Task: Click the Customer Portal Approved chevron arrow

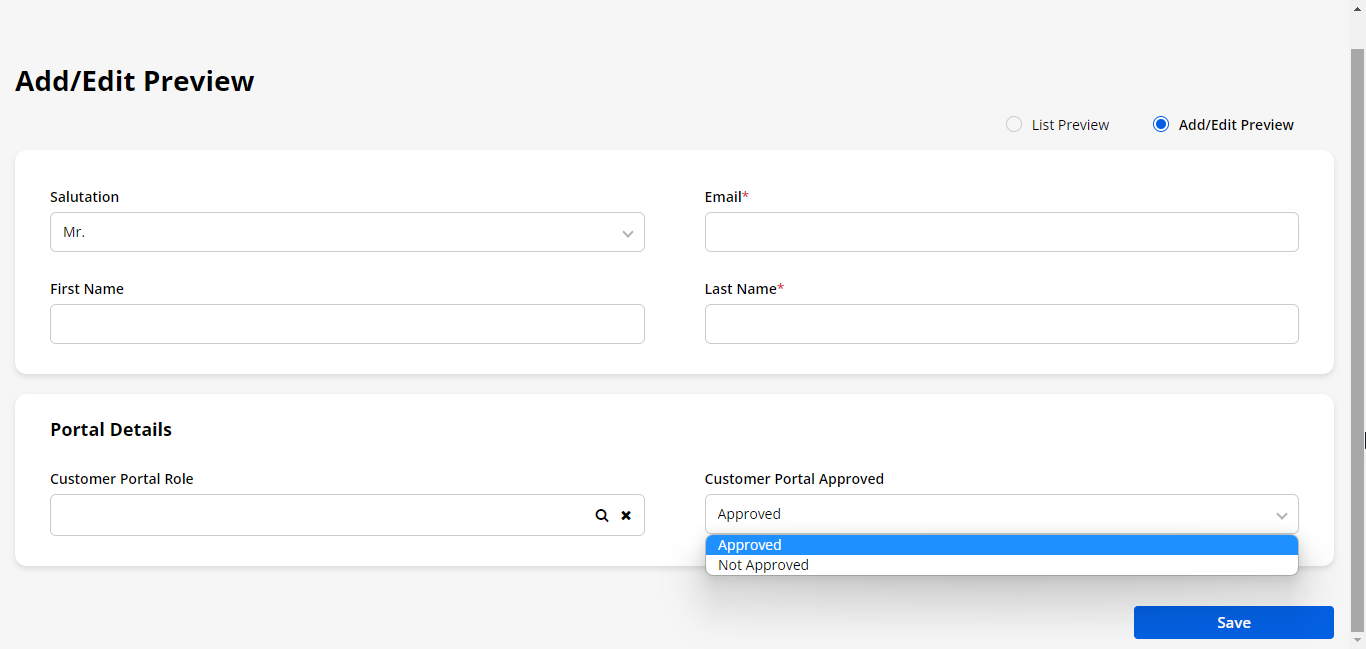Action: [x=1281, y=515]
